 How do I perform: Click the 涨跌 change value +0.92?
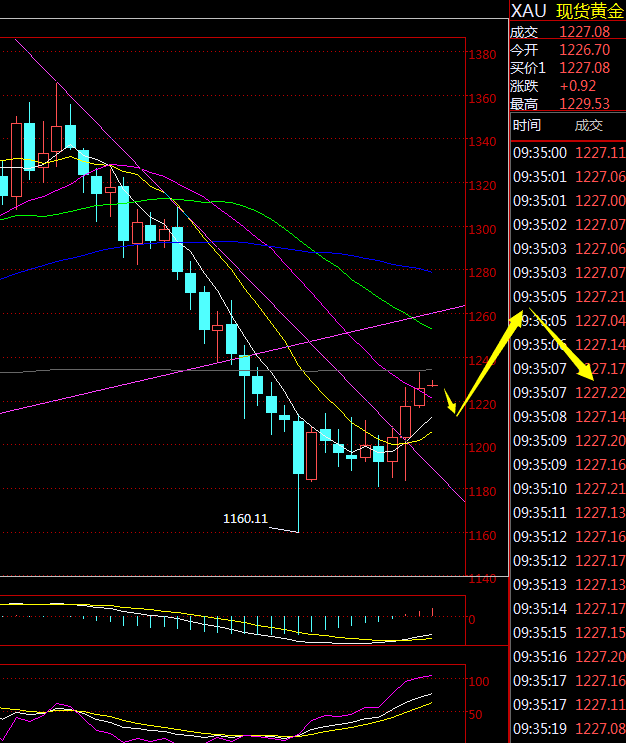[578, 85]
